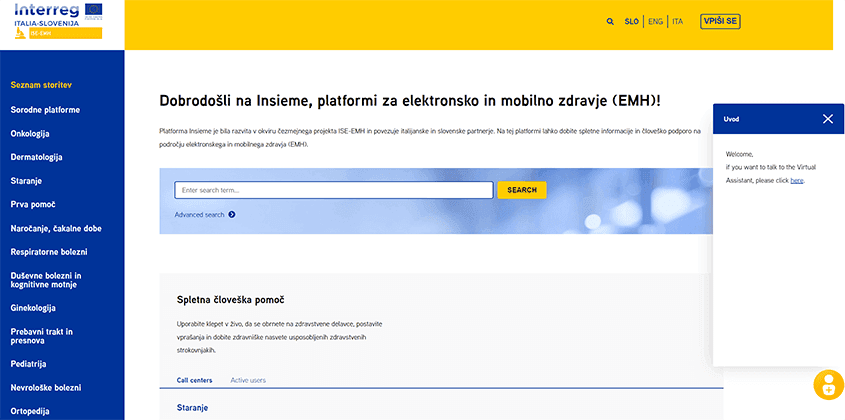
Task: Open Sorodne platforme in sidebar
Action: click(45, 110)
